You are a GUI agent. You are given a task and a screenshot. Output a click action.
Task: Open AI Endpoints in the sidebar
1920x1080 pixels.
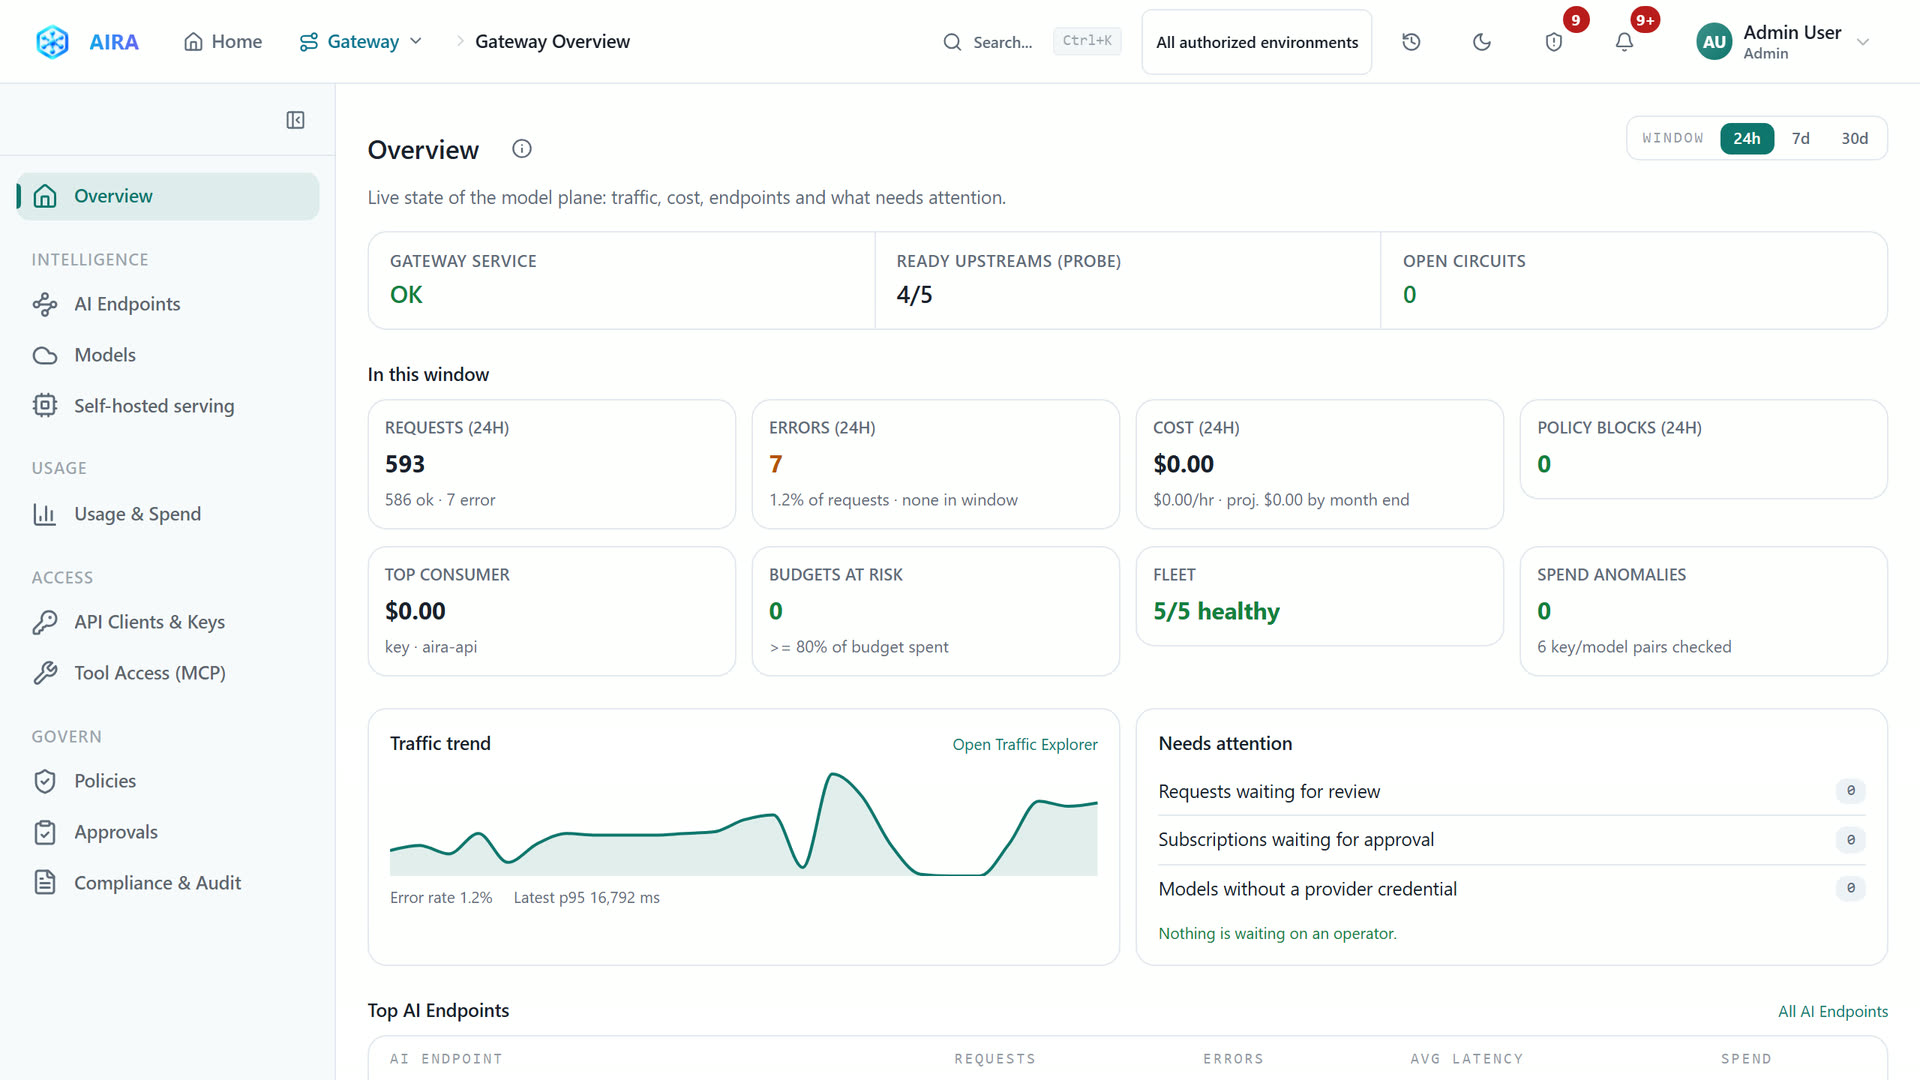(168, 304)
